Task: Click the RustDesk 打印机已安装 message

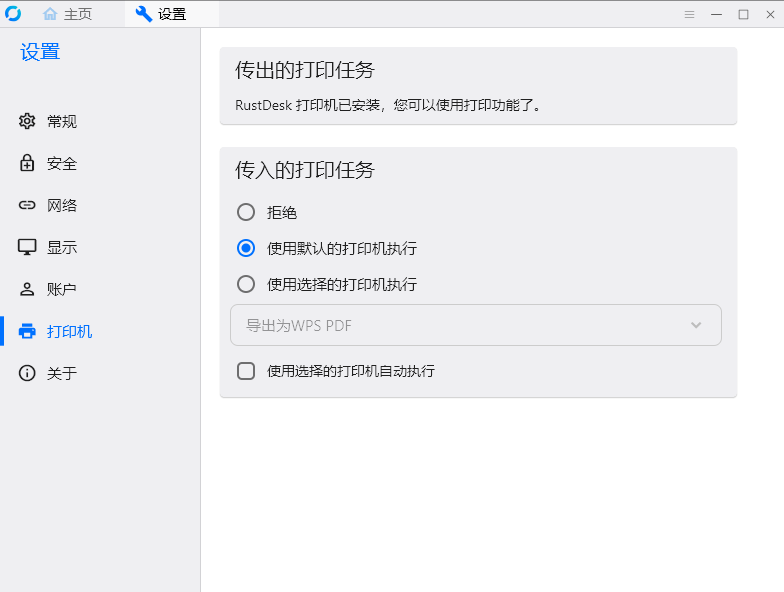Action: pos(388,105)
